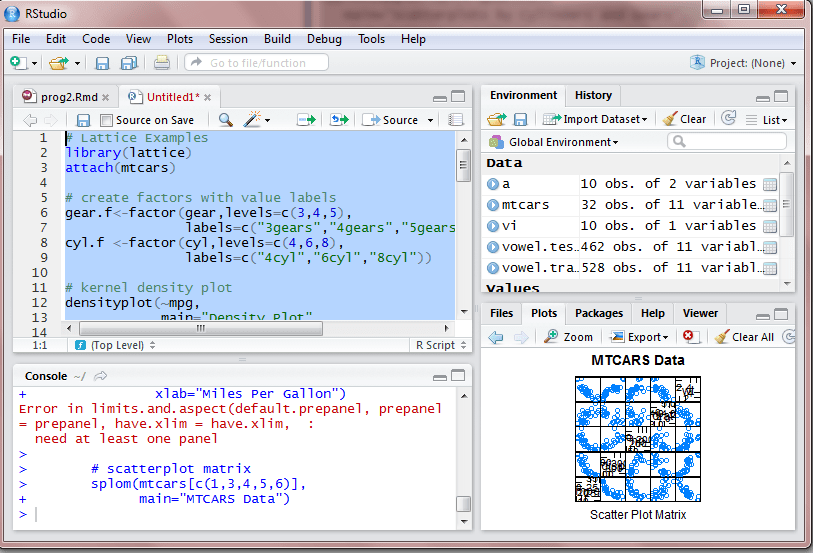Expand the vowel.tra data frame arrow

pyautogui.click(x=493, y=268)
